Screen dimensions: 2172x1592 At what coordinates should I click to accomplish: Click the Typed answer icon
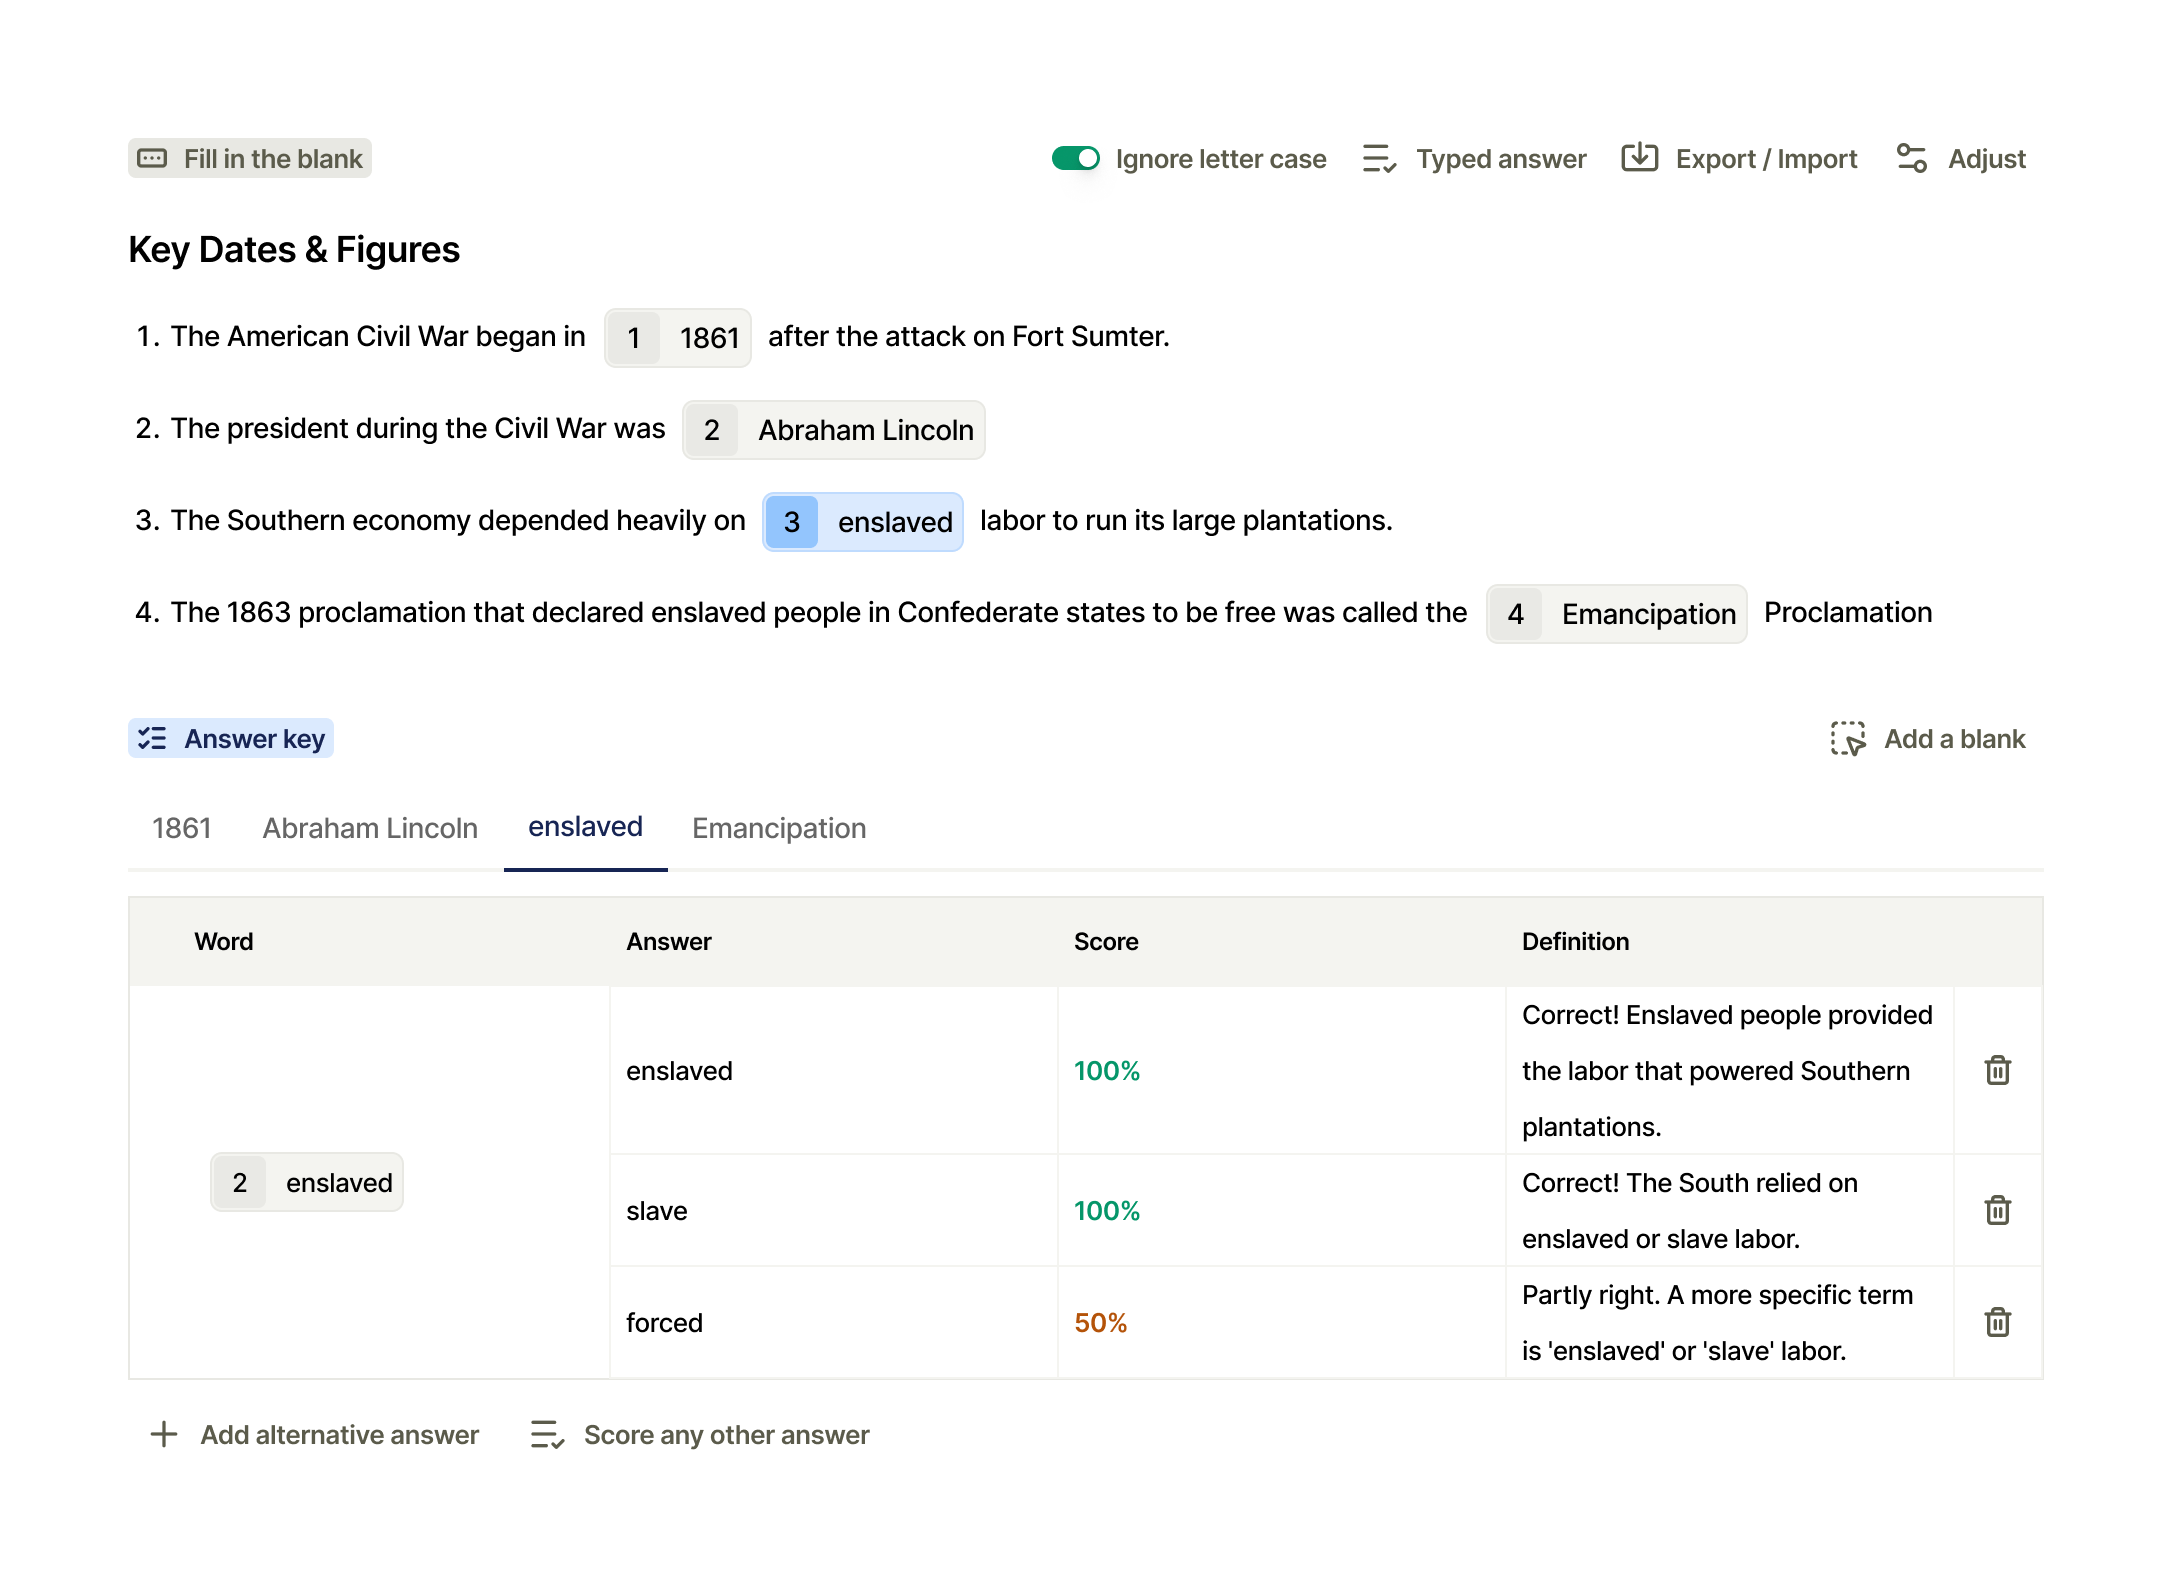click(x=1379, y=159)
